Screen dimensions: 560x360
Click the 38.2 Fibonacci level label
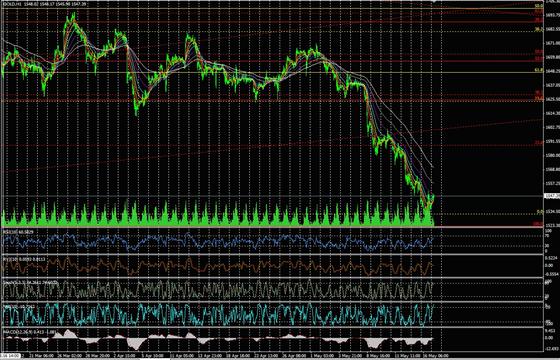pos(539,29)
